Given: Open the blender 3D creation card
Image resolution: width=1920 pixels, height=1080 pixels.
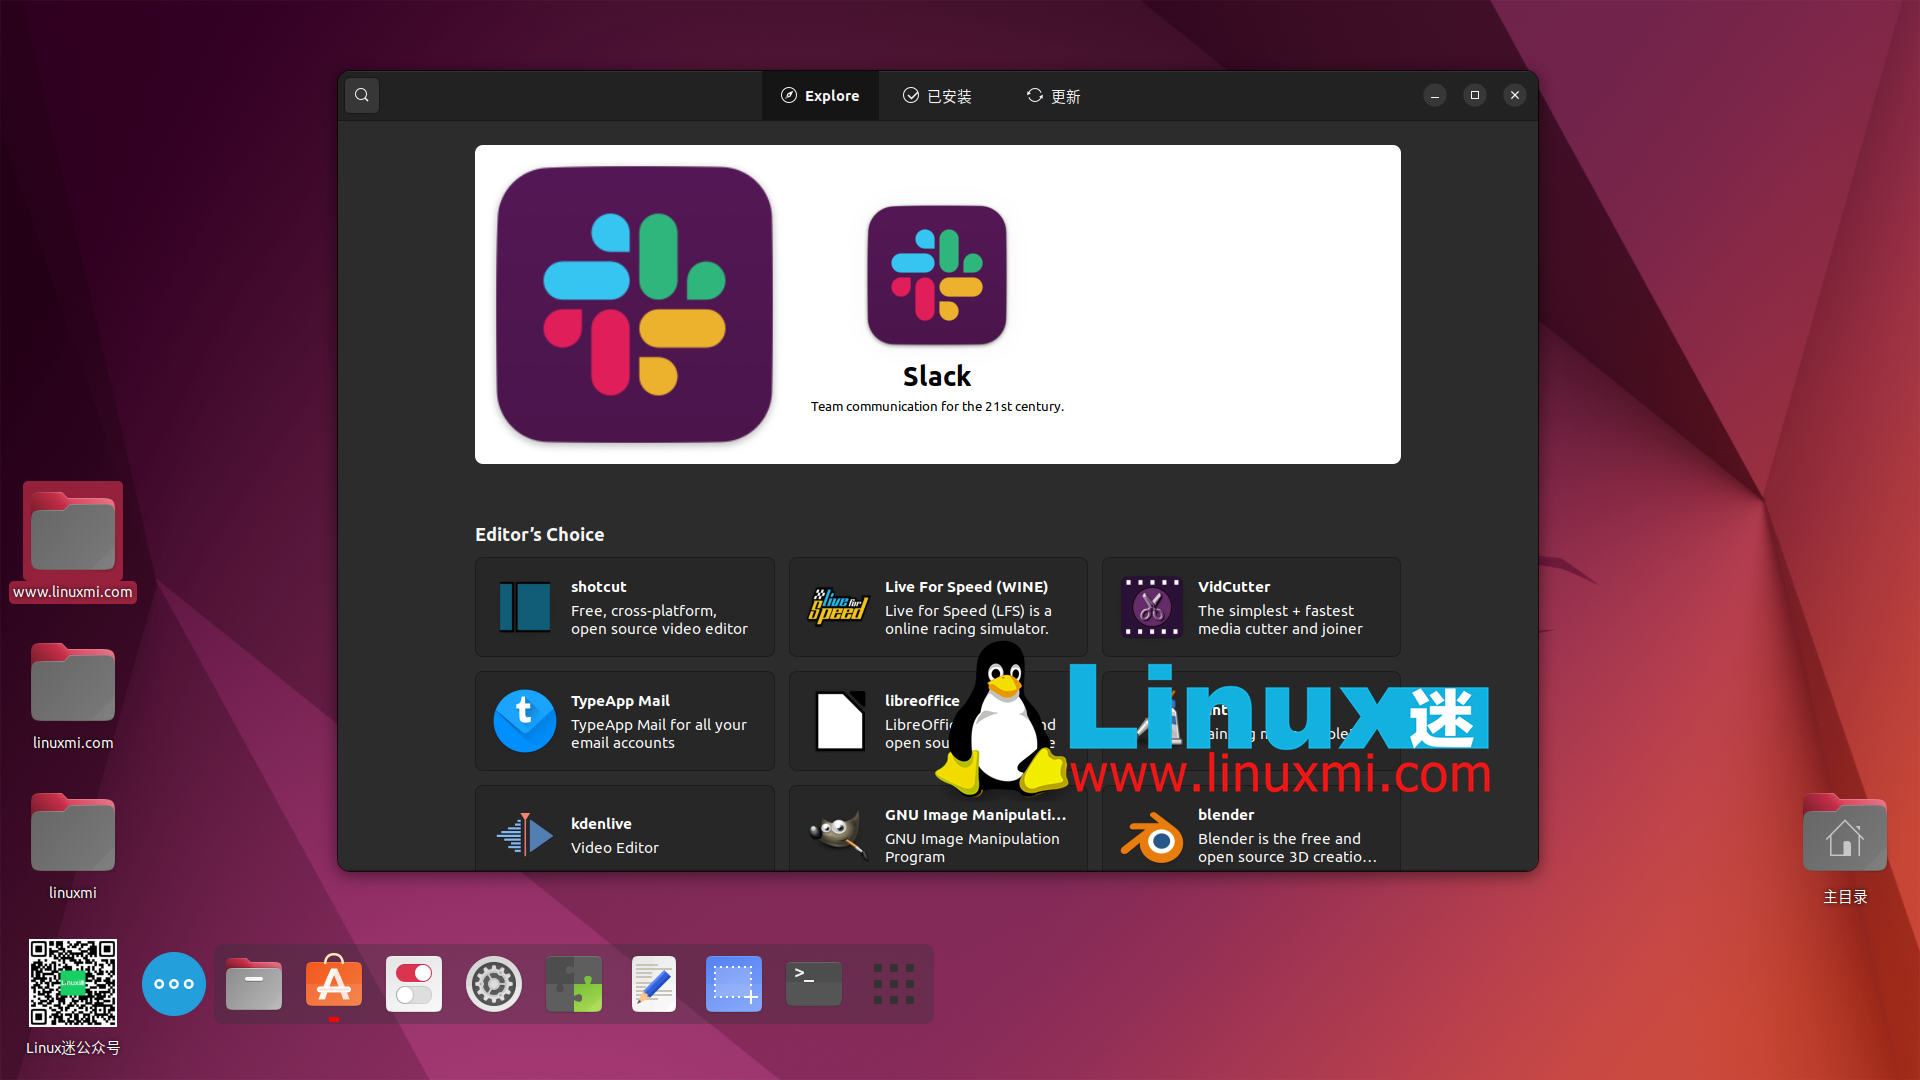Looking at the screenshot, I should point(1251,828).
